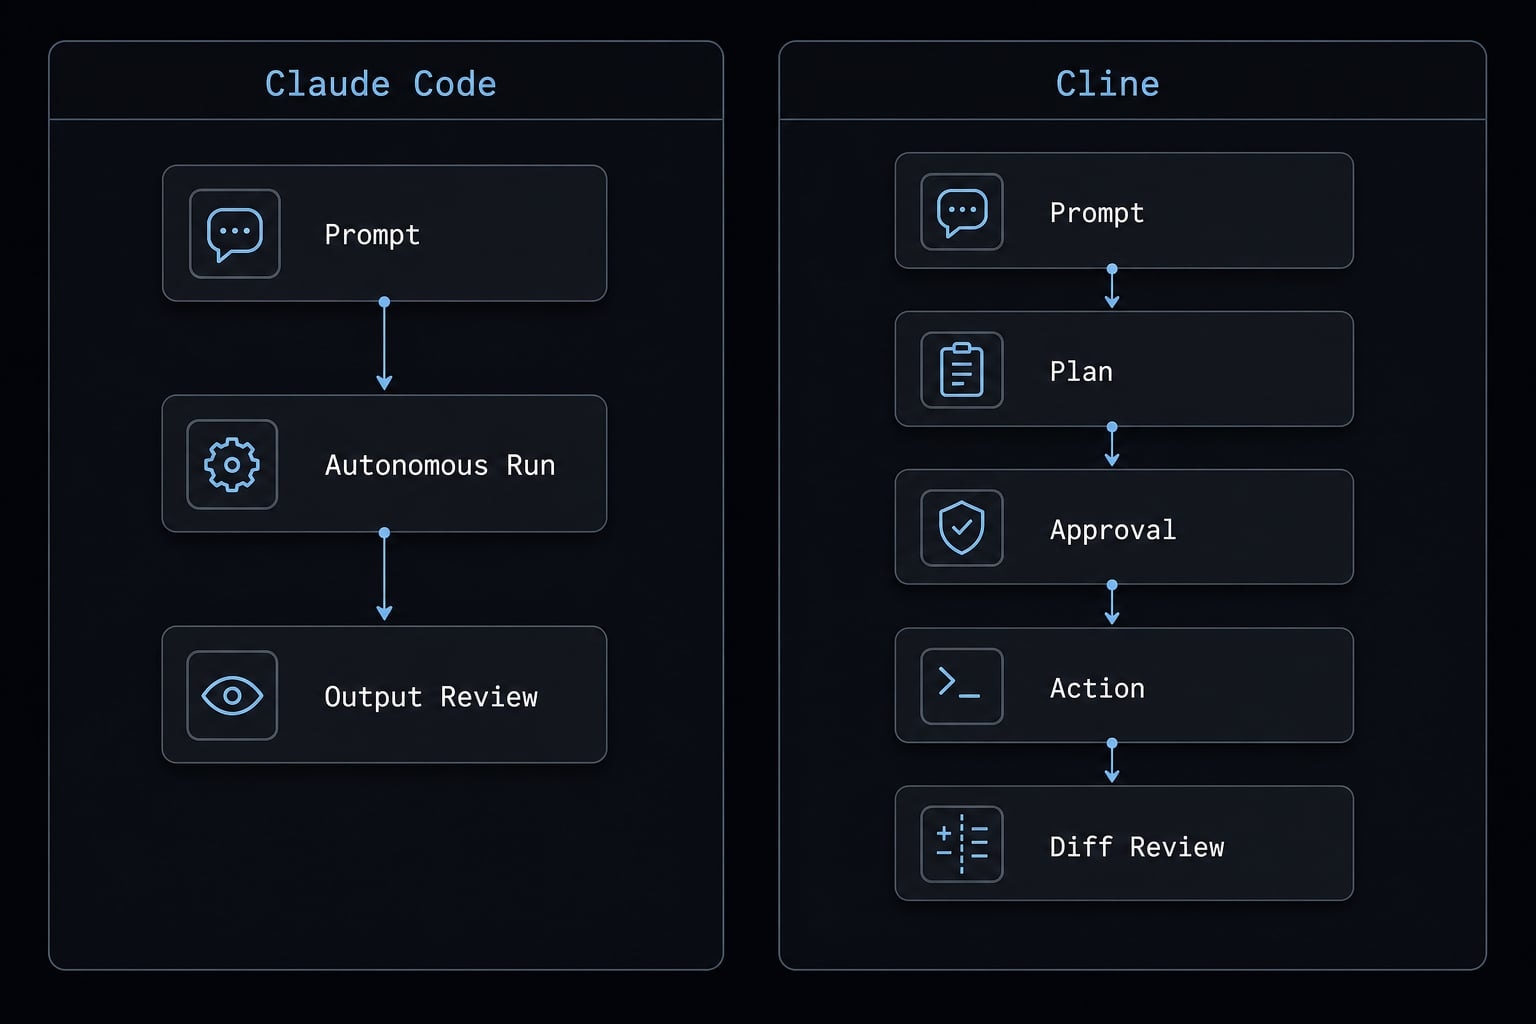Click the Plan step label

click(1081, 371)
